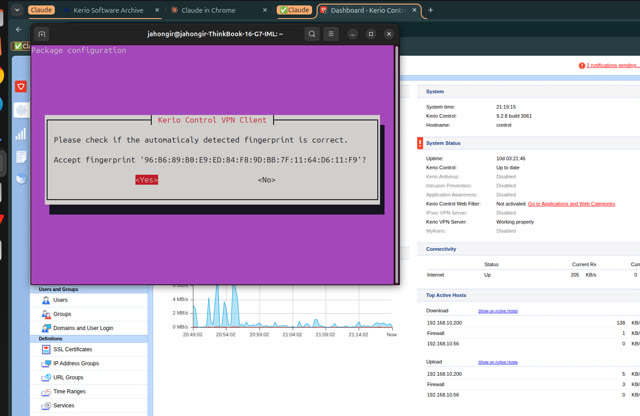Click the Users person icon

click(46, 300)
